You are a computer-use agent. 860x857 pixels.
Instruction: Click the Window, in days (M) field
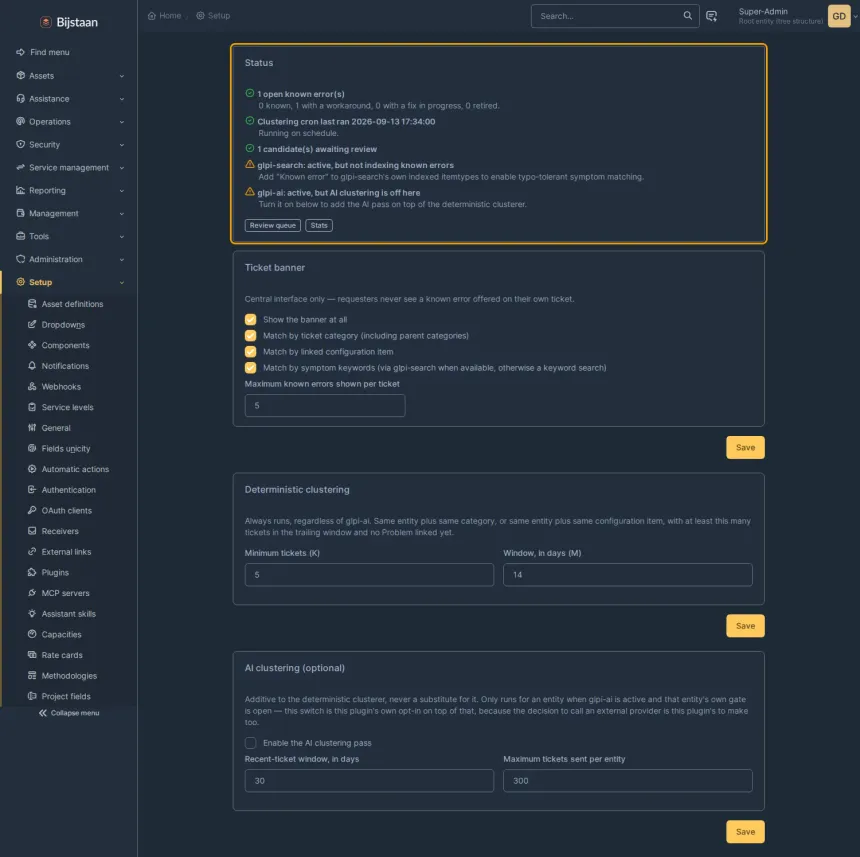[x=627, y=575]
